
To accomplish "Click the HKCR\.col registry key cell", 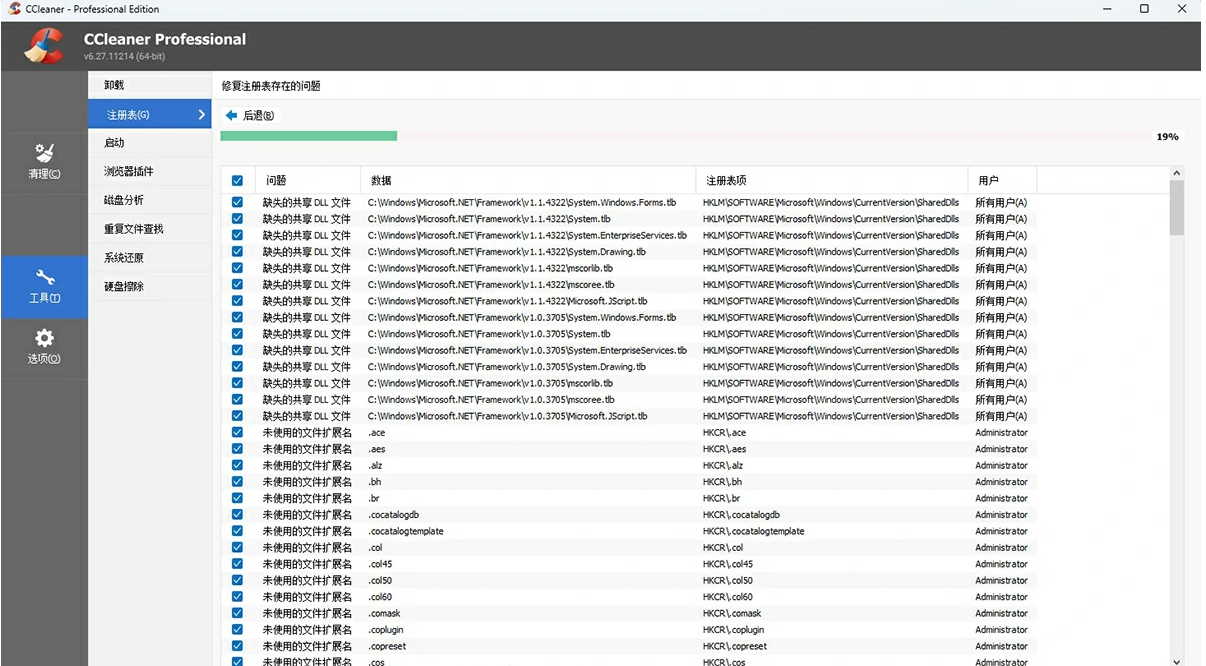I will coord(722,548).
